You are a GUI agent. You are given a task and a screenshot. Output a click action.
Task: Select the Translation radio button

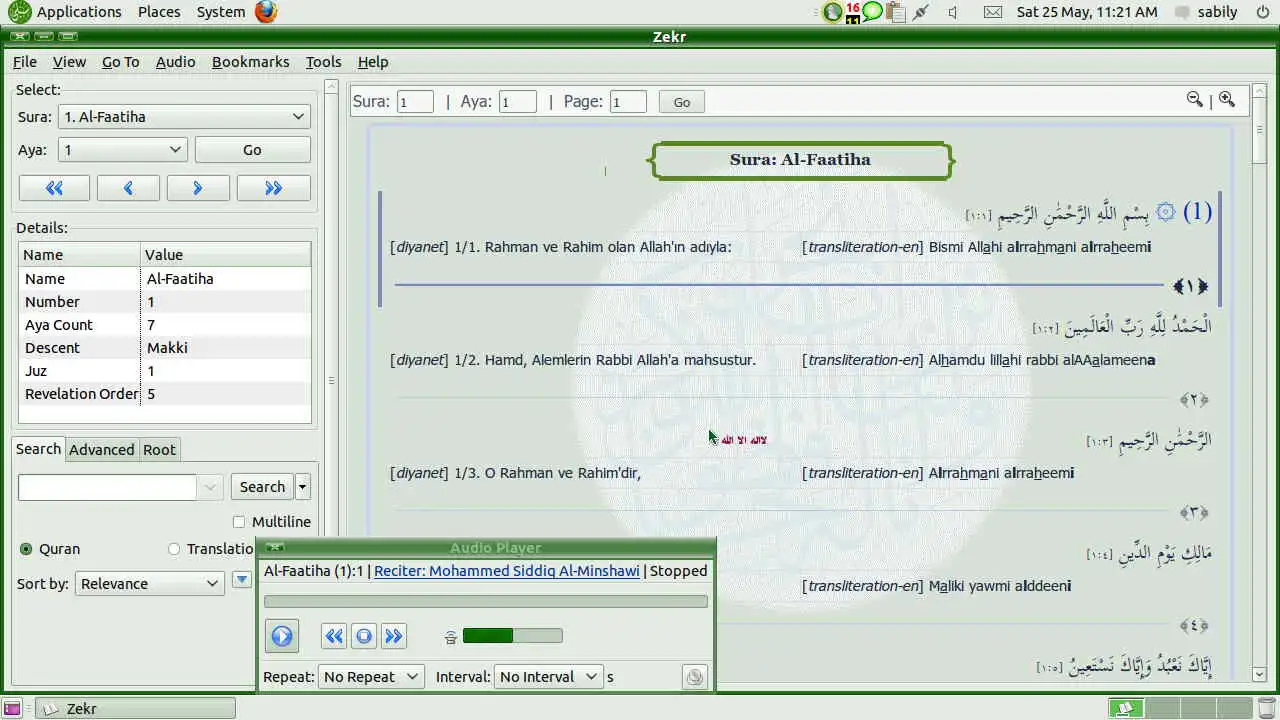174,549
